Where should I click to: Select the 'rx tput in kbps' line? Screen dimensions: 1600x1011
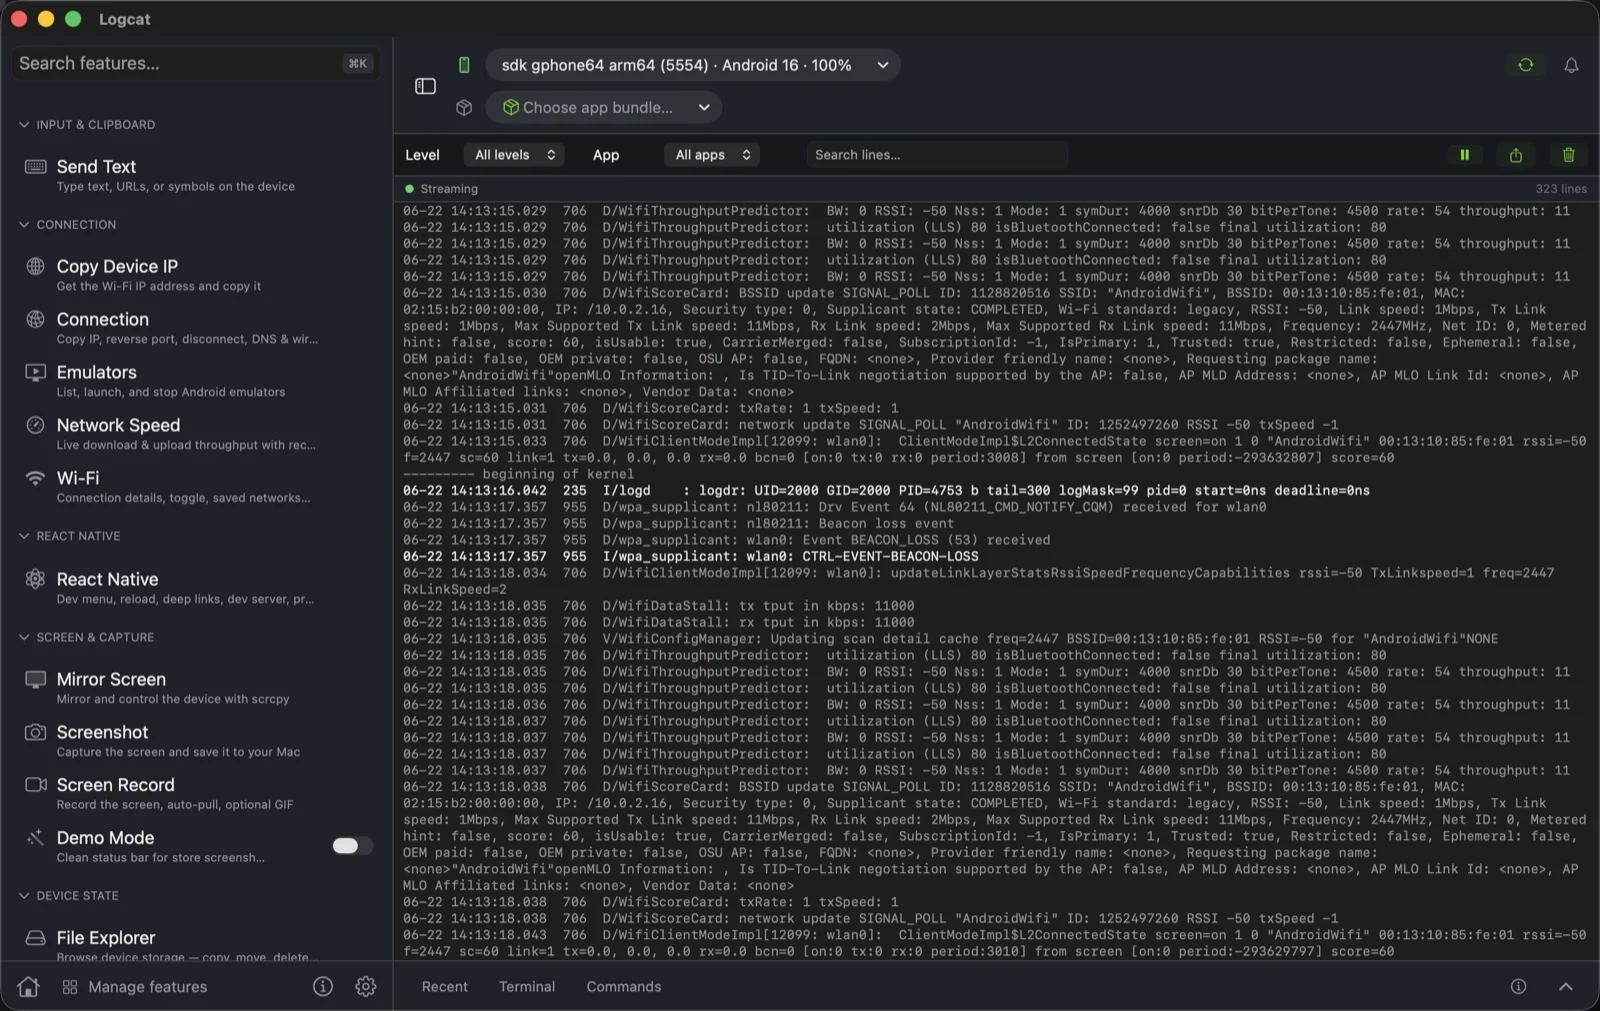[658, 623]
